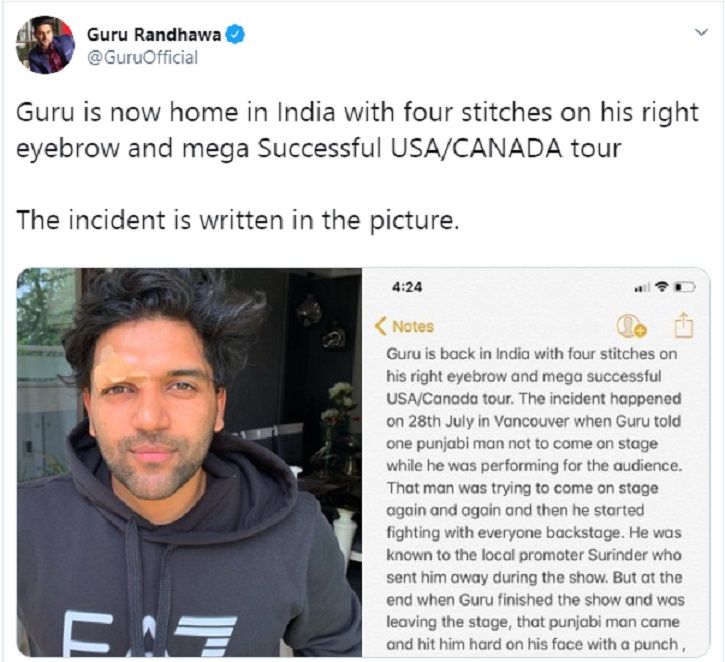Open the selfie photo with bandage
The image size is (725, 662).
[189, 462]
